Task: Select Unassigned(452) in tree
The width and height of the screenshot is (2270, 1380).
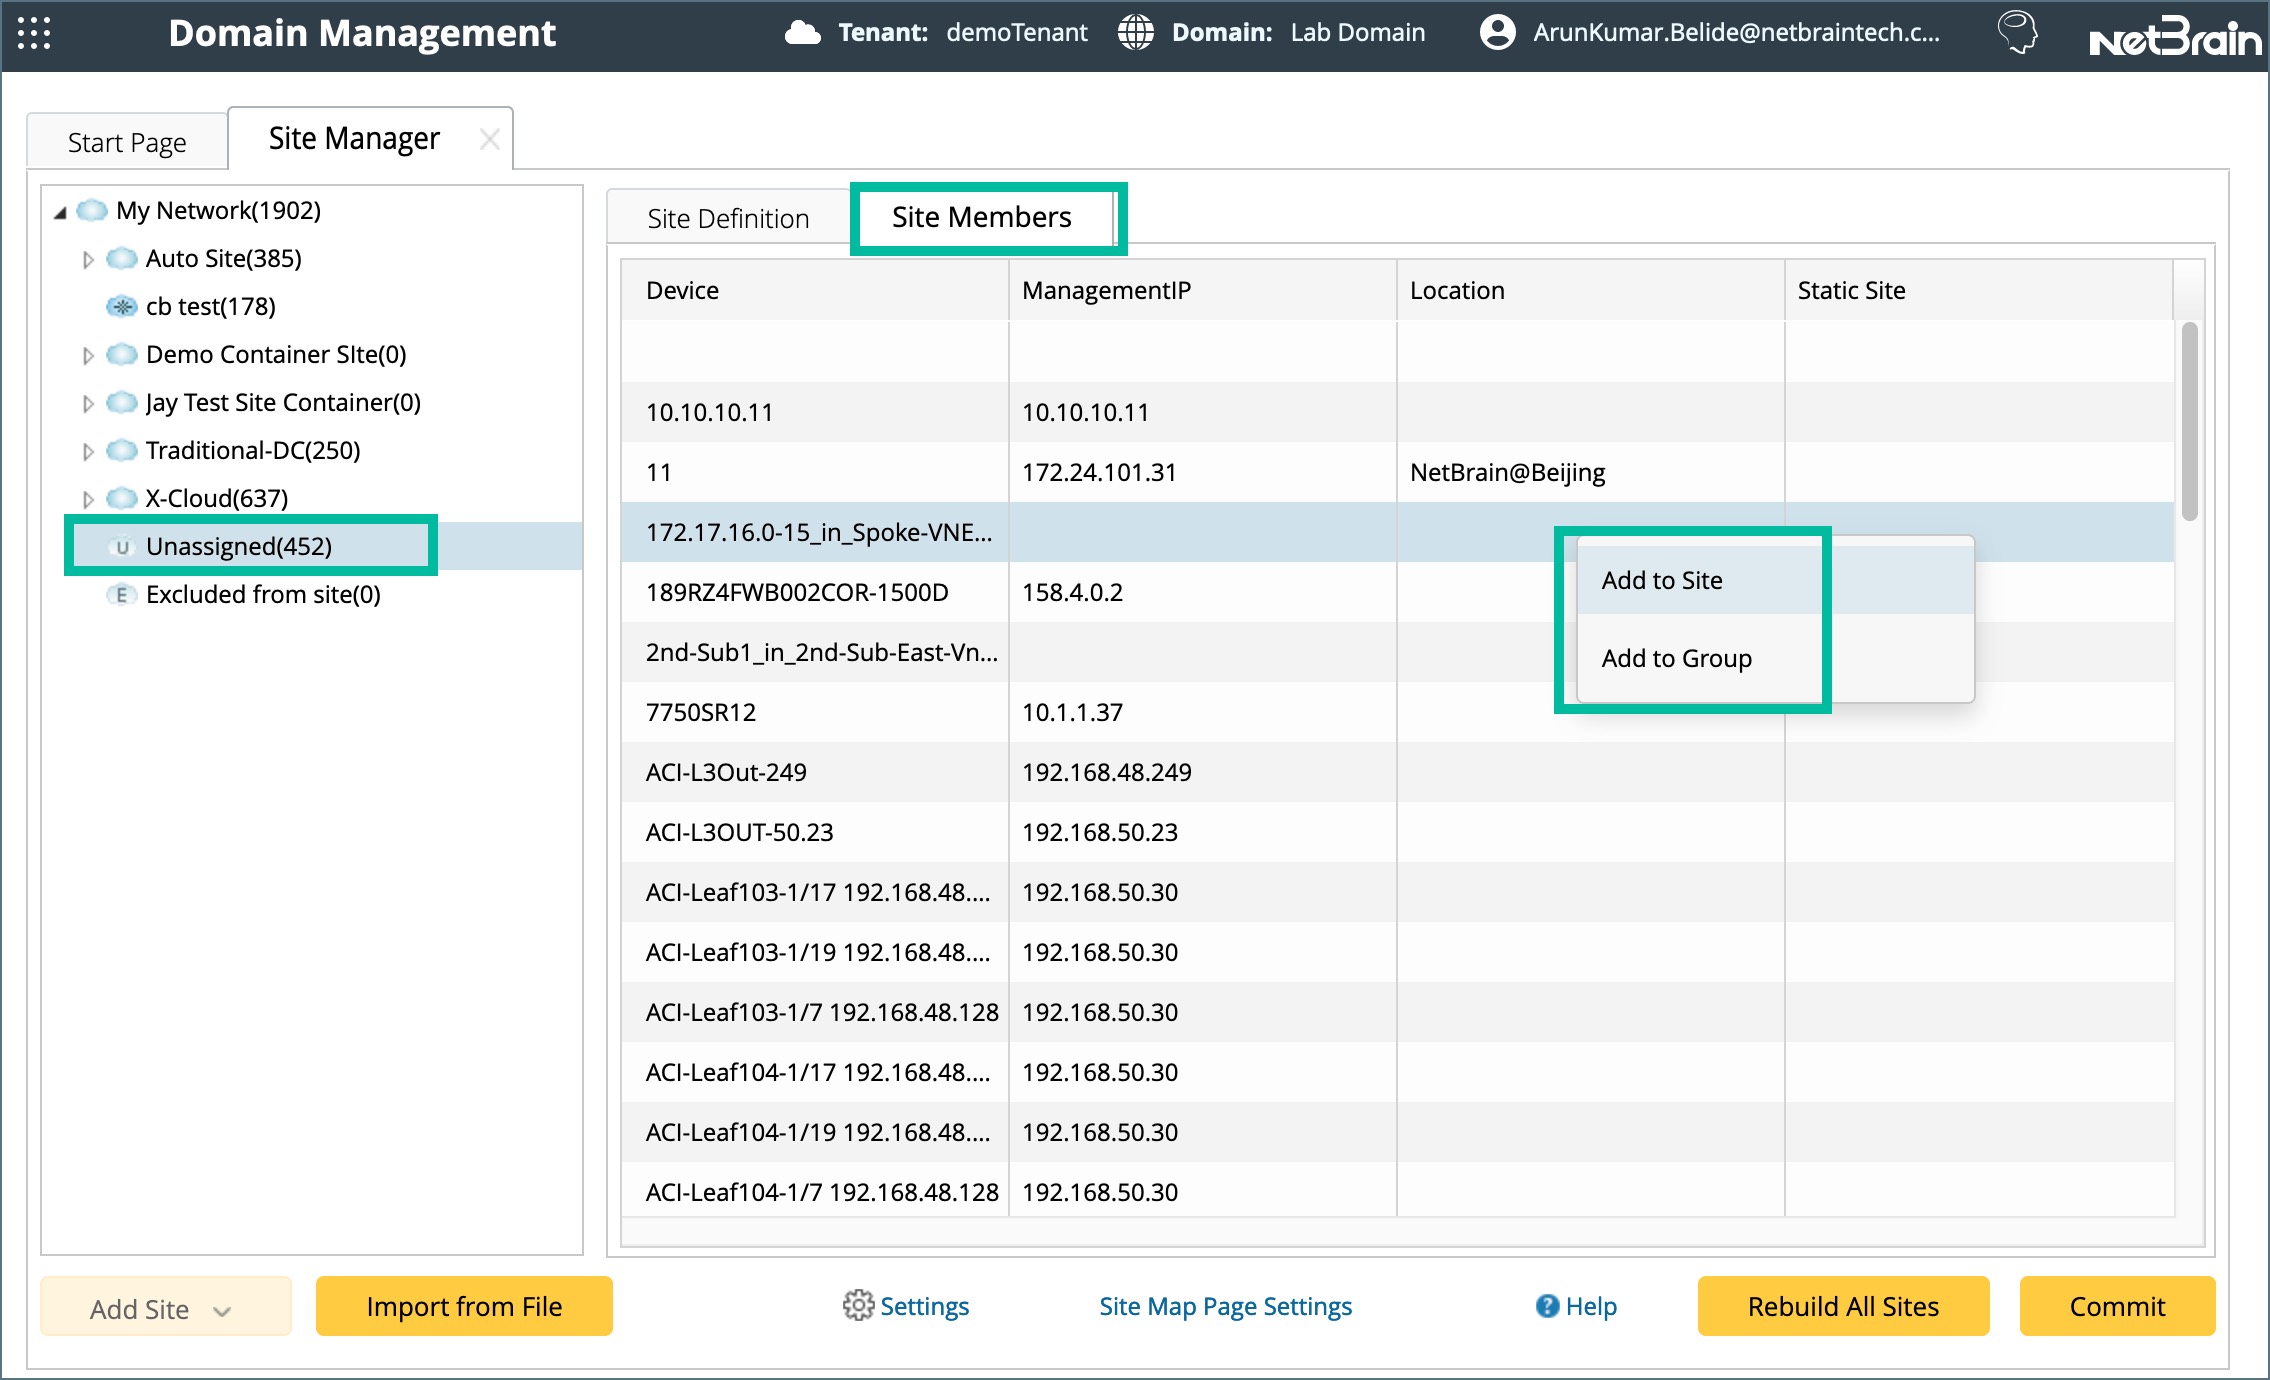Action: (239, 546)
